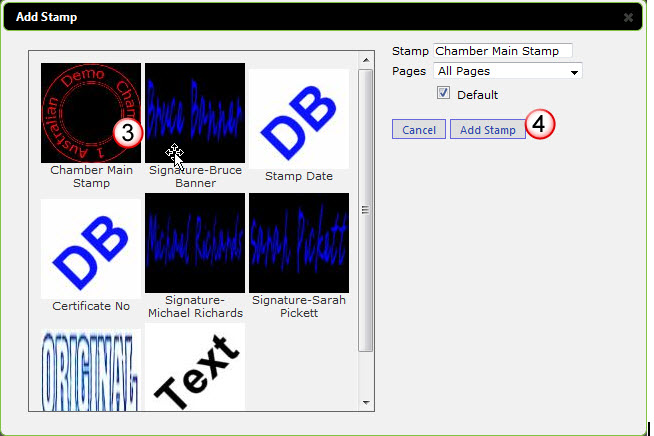Screen dimensions: 654x436
Task: Click the stamp list scrollbar handle
Action: click(365, 210)
